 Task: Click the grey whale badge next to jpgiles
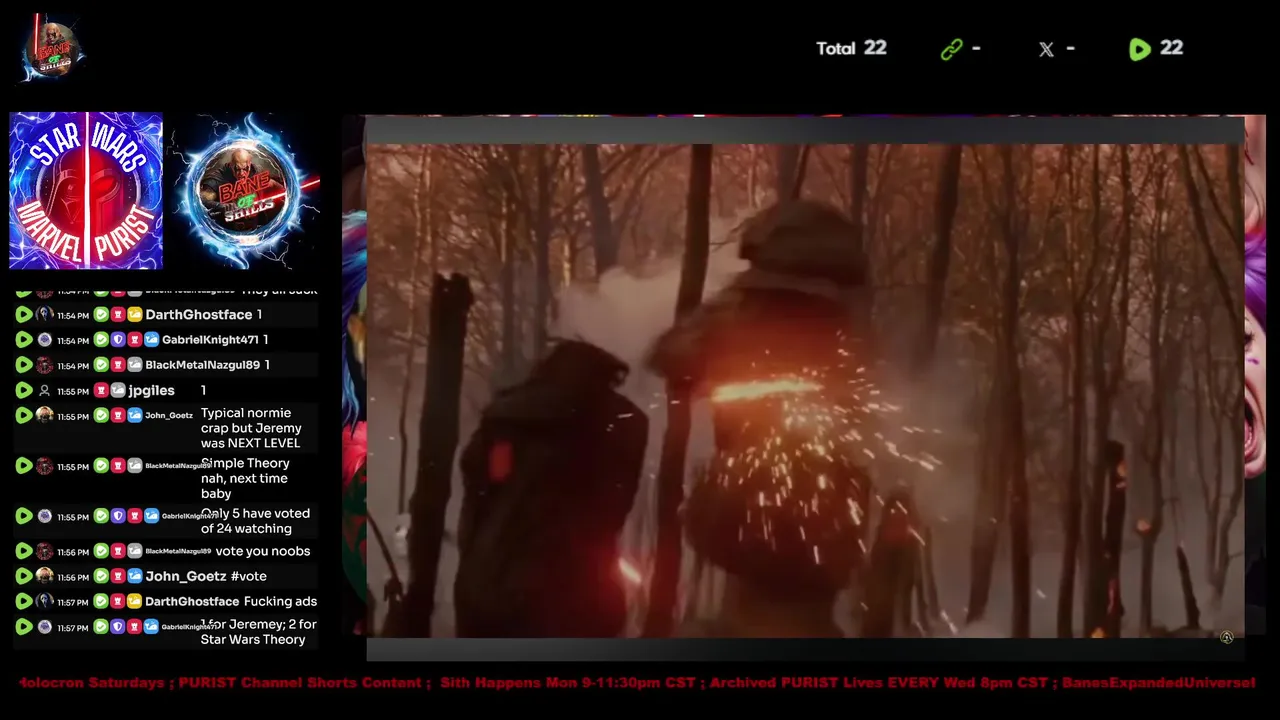tap(118, 391)
